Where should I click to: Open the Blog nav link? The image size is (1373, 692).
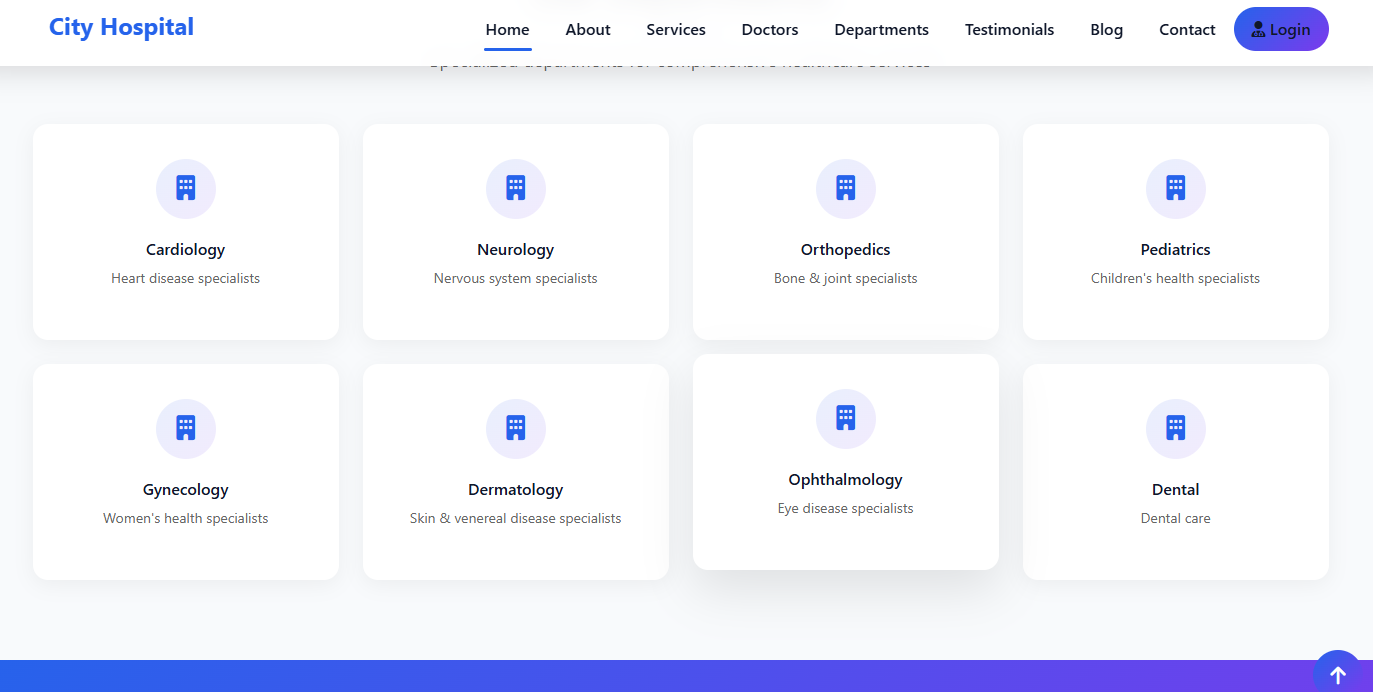(1107, 30)
